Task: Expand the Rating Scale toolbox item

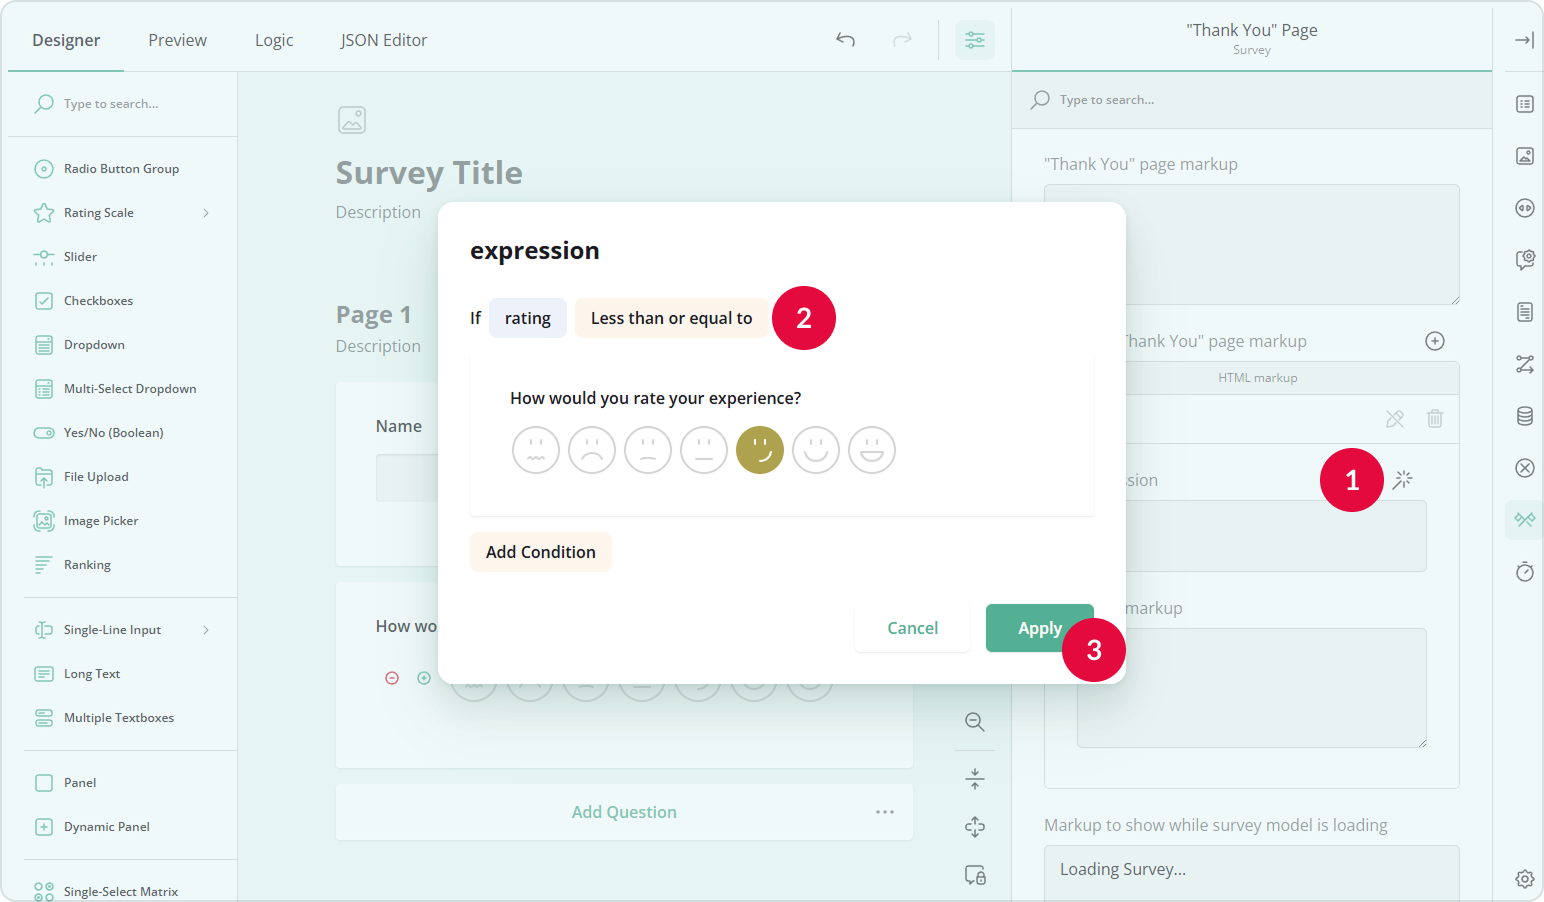Action: [x=206, y=212]
